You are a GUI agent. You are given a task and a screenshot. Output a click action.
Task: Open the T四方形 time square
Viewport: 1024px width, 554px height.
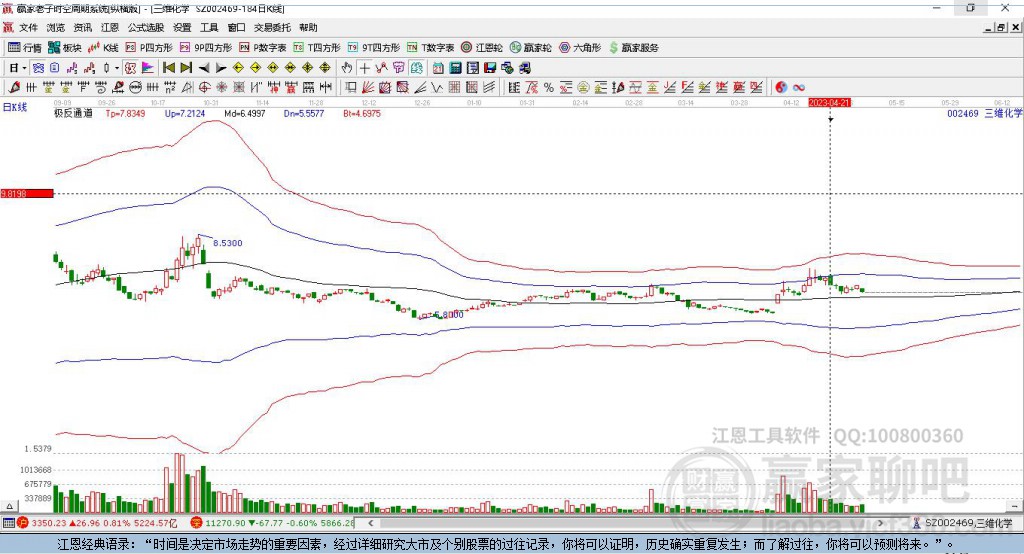317,48
